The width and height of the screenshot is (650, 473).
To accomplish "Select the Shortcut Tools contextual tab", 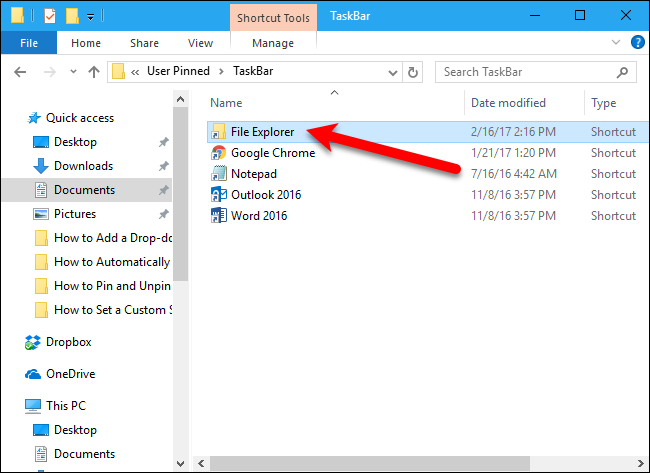I will point(273,18).
